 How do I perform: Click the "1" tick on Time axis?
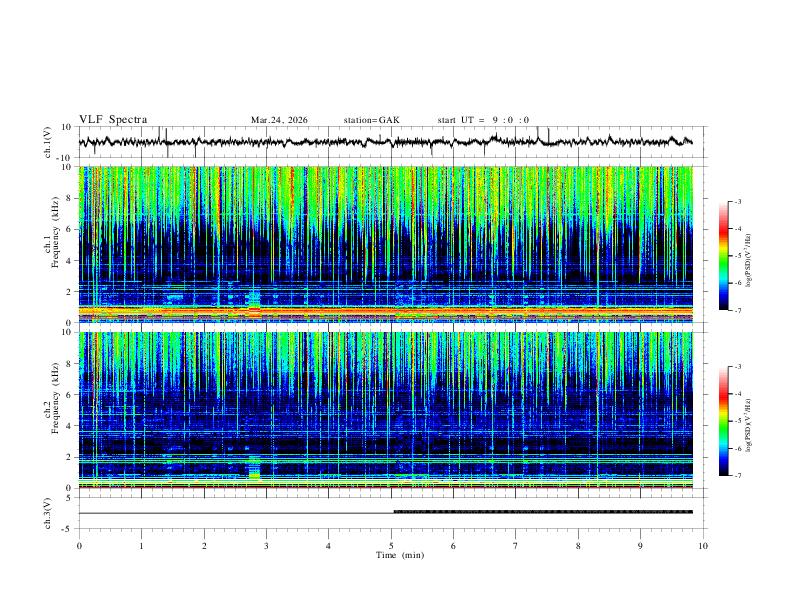point(141,546)
